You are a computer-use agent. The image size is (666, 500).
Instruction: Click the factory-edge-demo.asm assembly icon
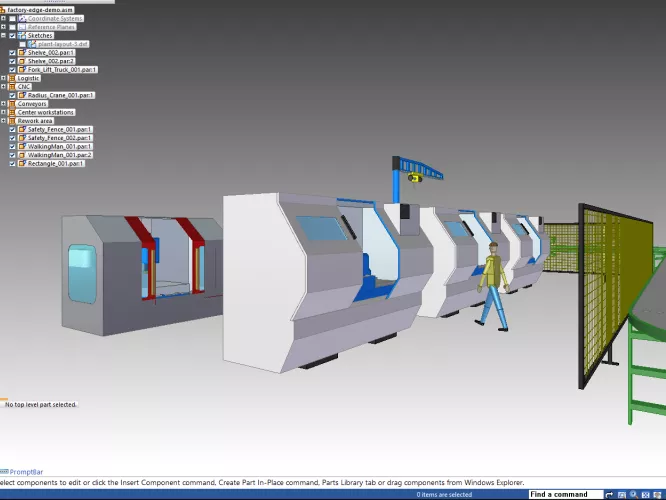[x=2, y=10]
